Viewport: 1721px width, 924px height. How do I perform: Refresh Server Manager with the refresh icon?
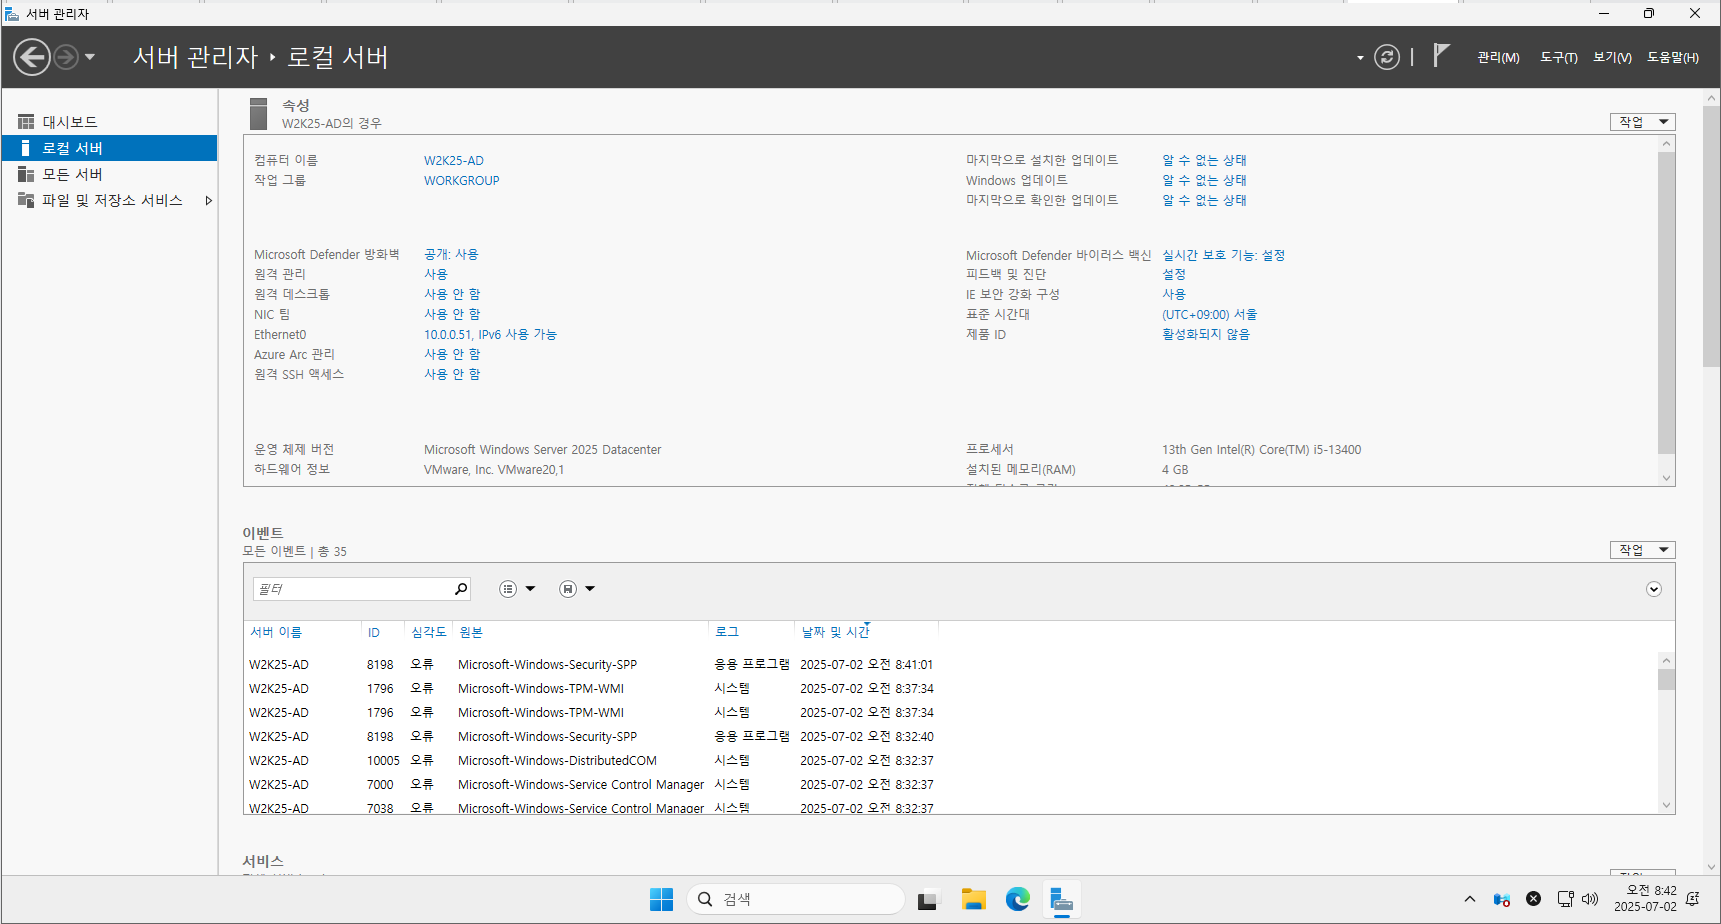click(x=1387, y=57)
